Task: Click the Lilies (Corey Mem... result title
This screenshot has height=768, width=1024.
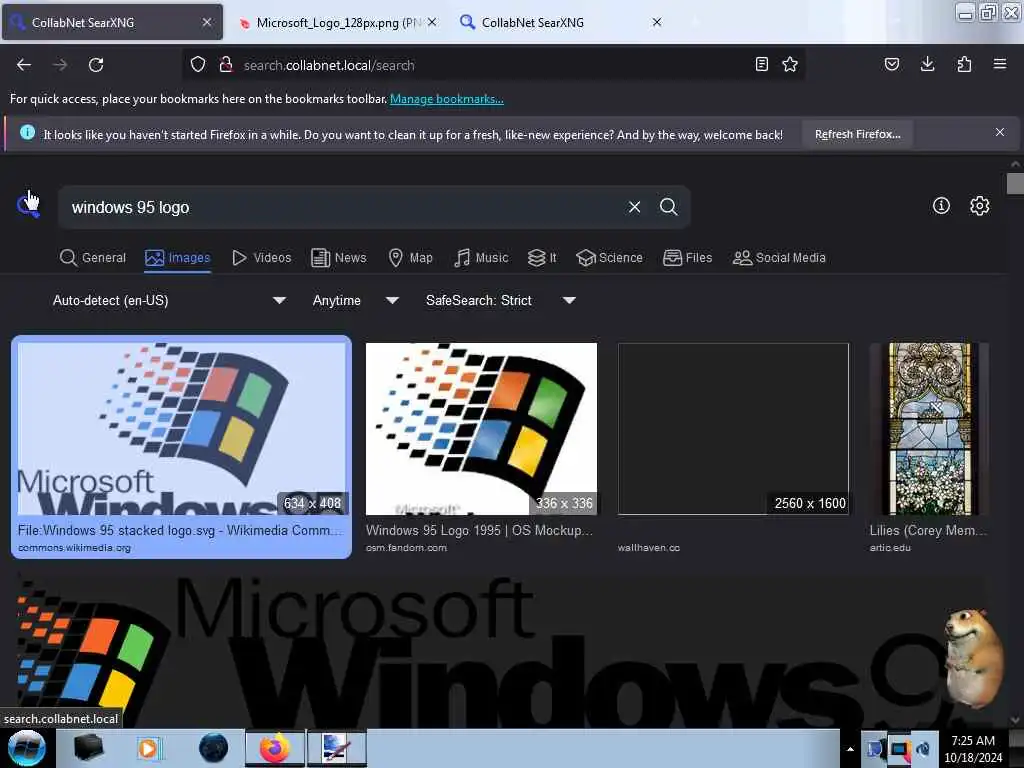Action: (x=928, y=530)
